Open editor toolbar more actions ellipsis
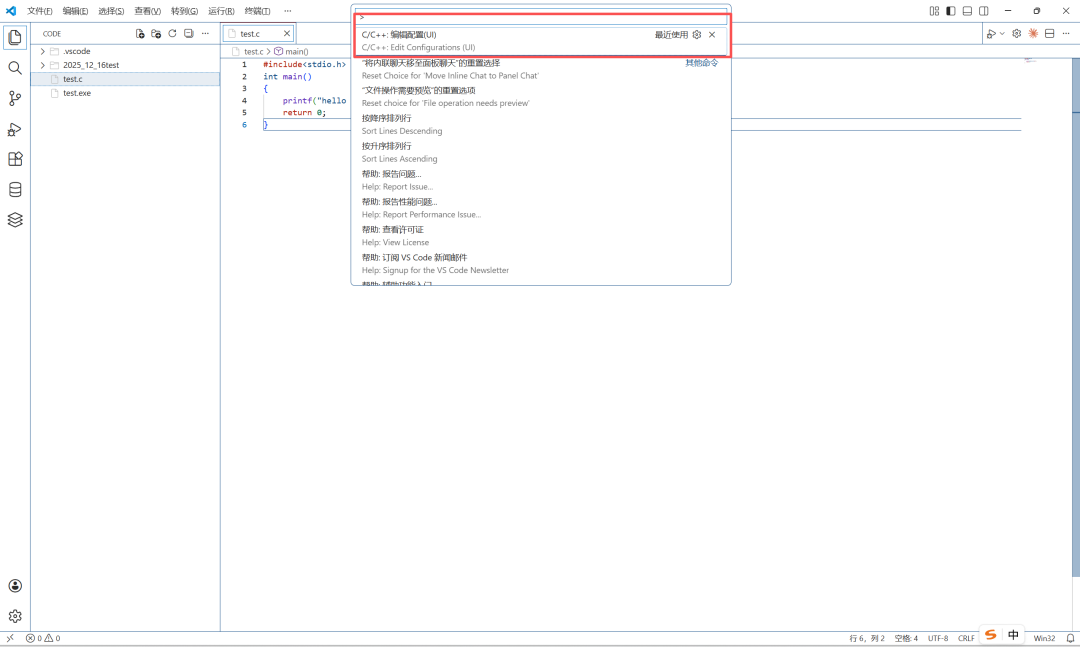 1066,33
